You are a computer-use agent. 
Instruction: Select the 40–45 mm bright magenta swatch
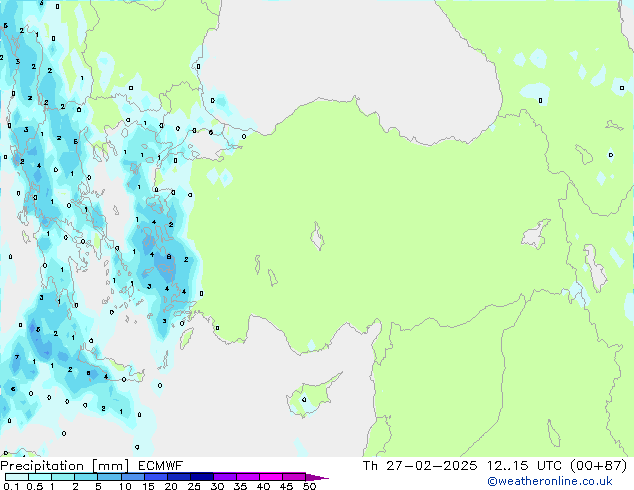(271, 477)
